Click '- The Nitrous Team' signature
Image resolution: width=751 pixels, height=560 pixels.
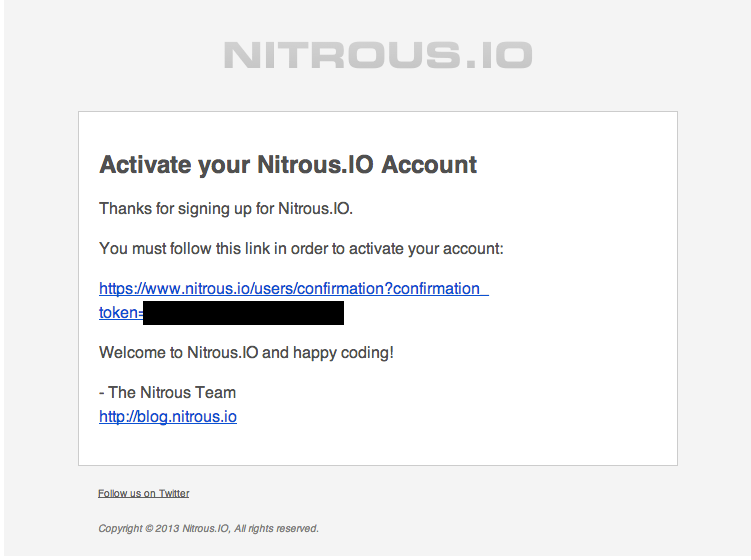tap(167, 392)
